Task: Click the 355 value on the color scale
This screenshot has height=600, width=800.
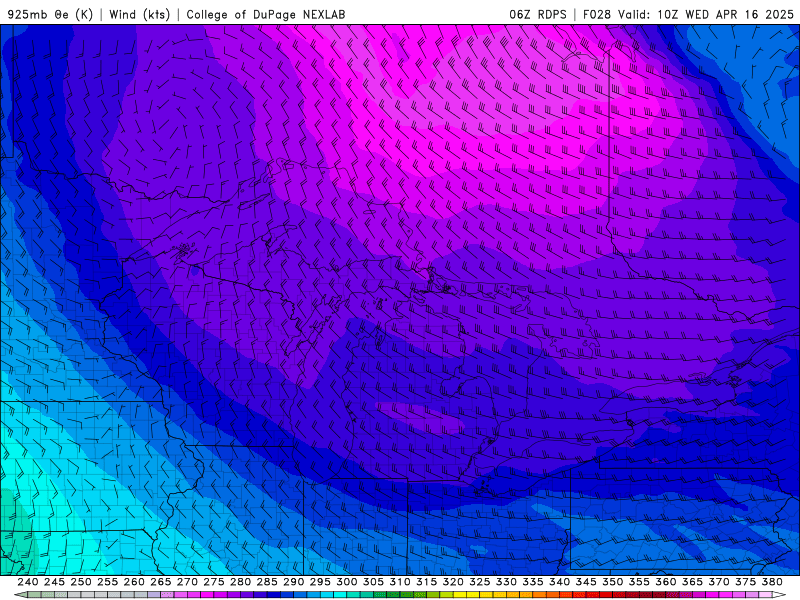Action: [638, 582]
